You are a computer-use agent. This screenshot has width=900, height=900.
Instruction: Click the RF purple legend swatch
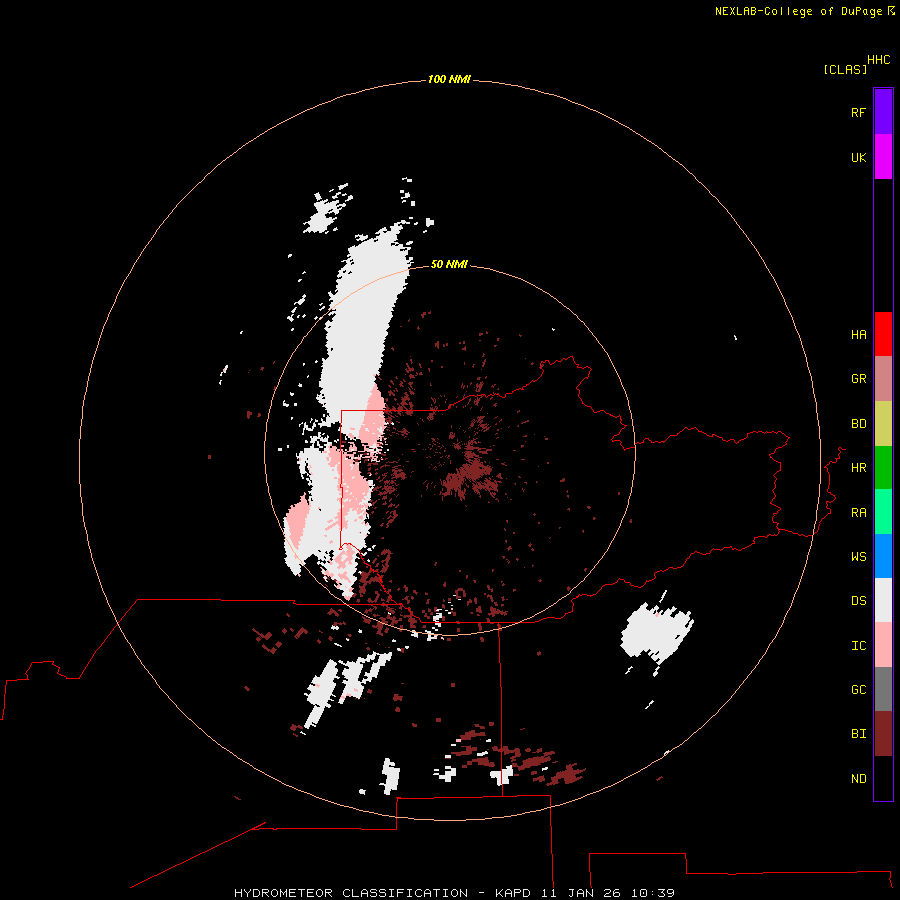pos(883,112)
